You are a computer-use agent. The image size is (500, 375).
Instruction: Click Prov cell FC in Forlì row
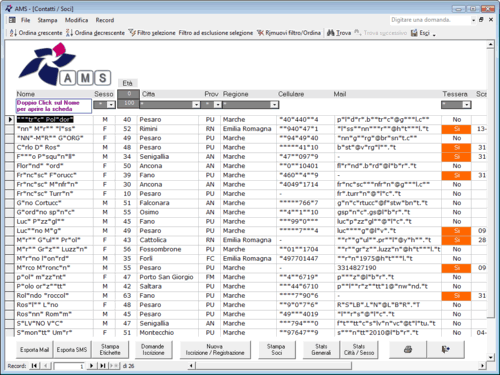(210, 259)
